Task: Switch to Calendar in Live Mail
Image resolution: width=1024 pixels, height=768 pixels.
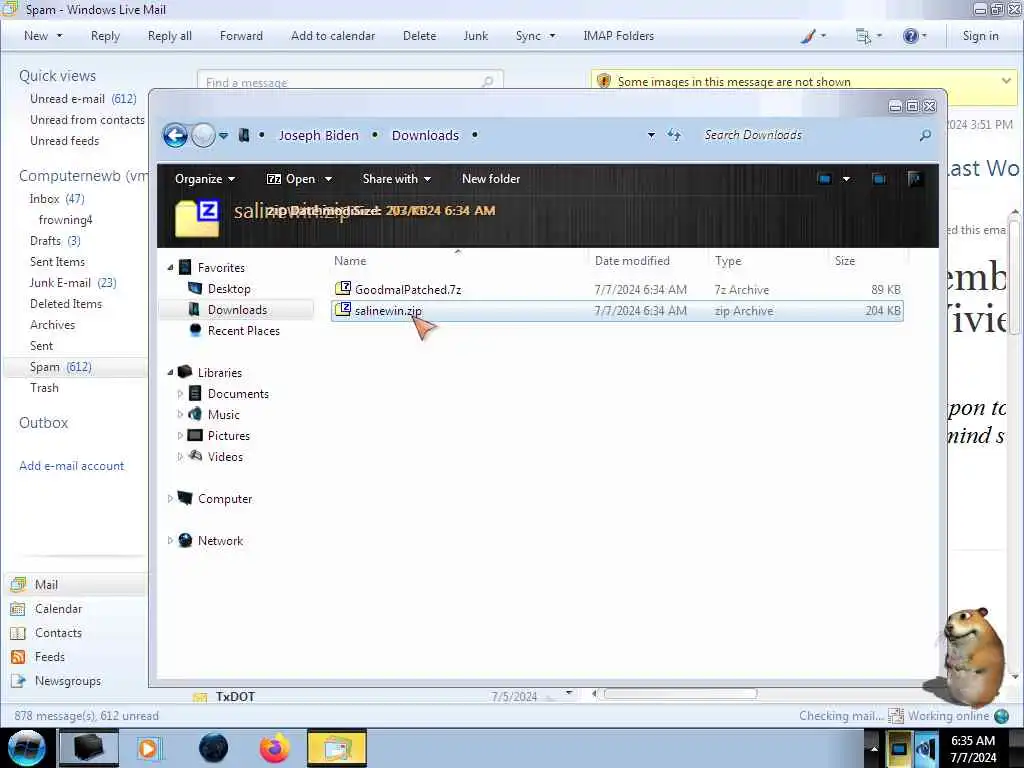Action: (58, 609)
